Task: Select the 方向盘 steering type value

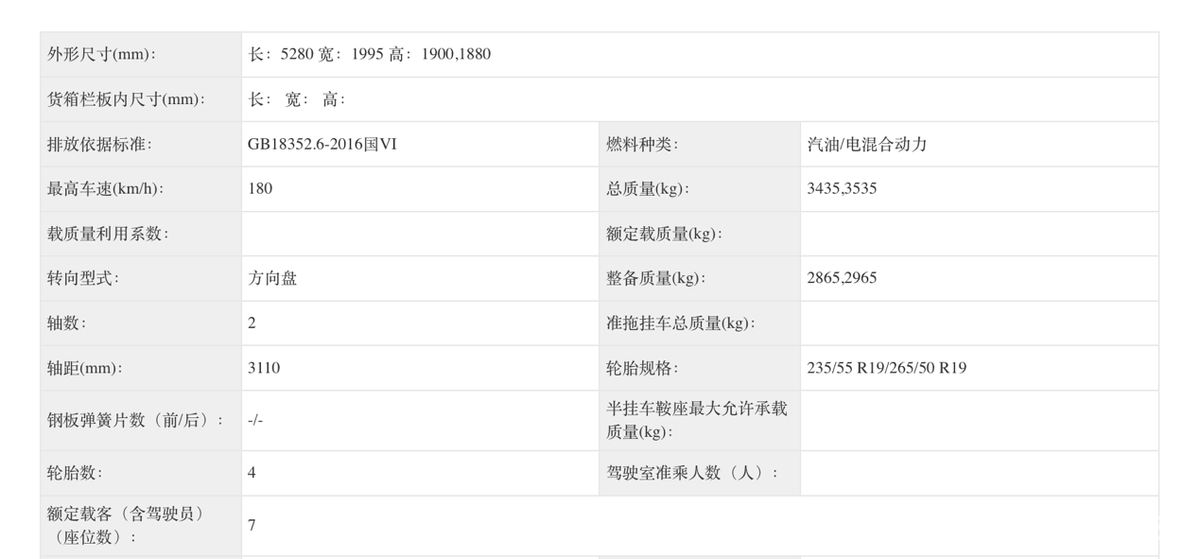Action: click(x=272, y=278)
